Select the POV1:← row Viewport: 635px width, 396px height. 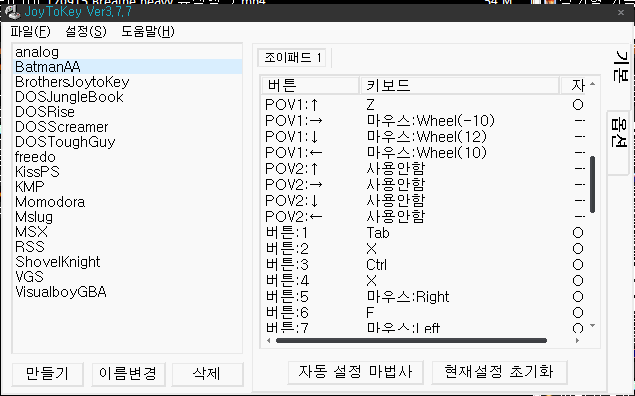[424, 153]
